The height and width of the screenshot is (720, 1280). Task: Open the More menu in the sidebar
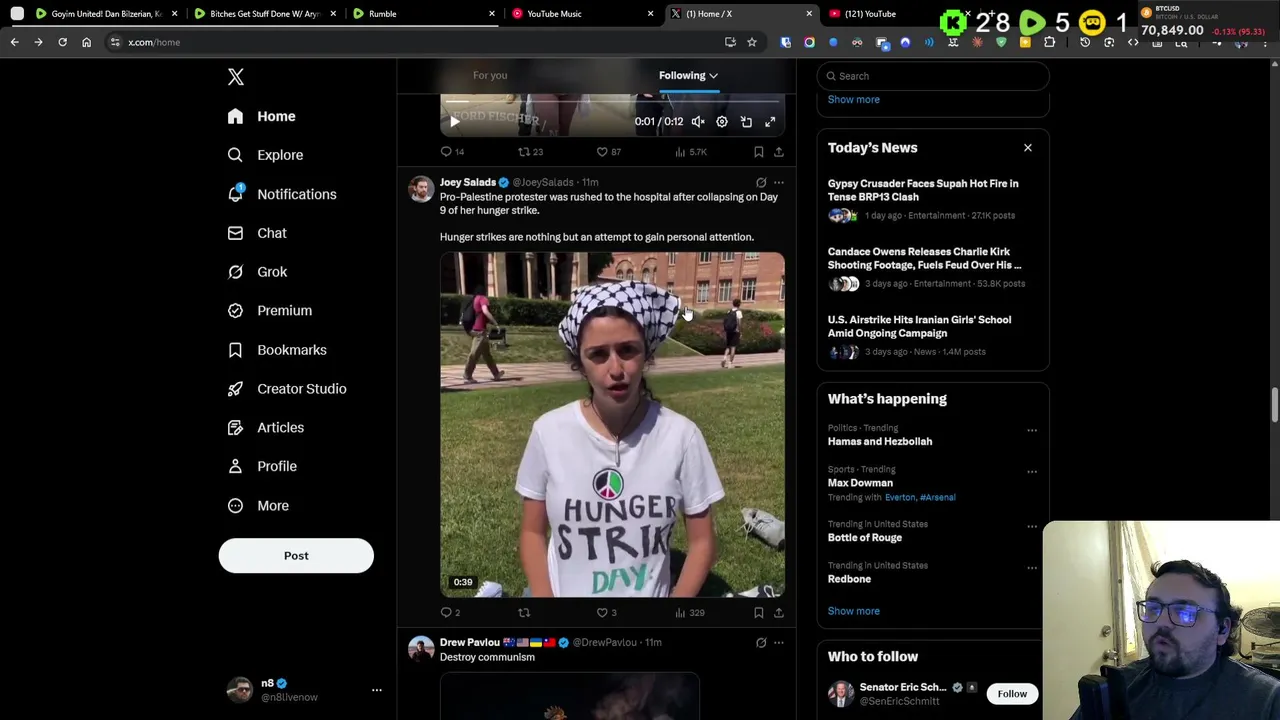[x=258, y=505]
